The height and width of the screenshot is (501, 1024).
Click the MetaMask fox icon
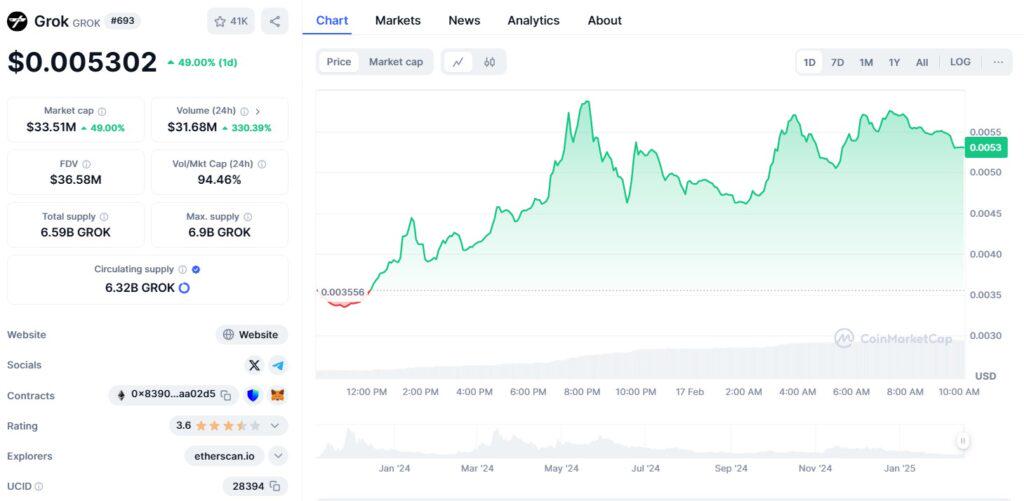[x=279, y=396]
